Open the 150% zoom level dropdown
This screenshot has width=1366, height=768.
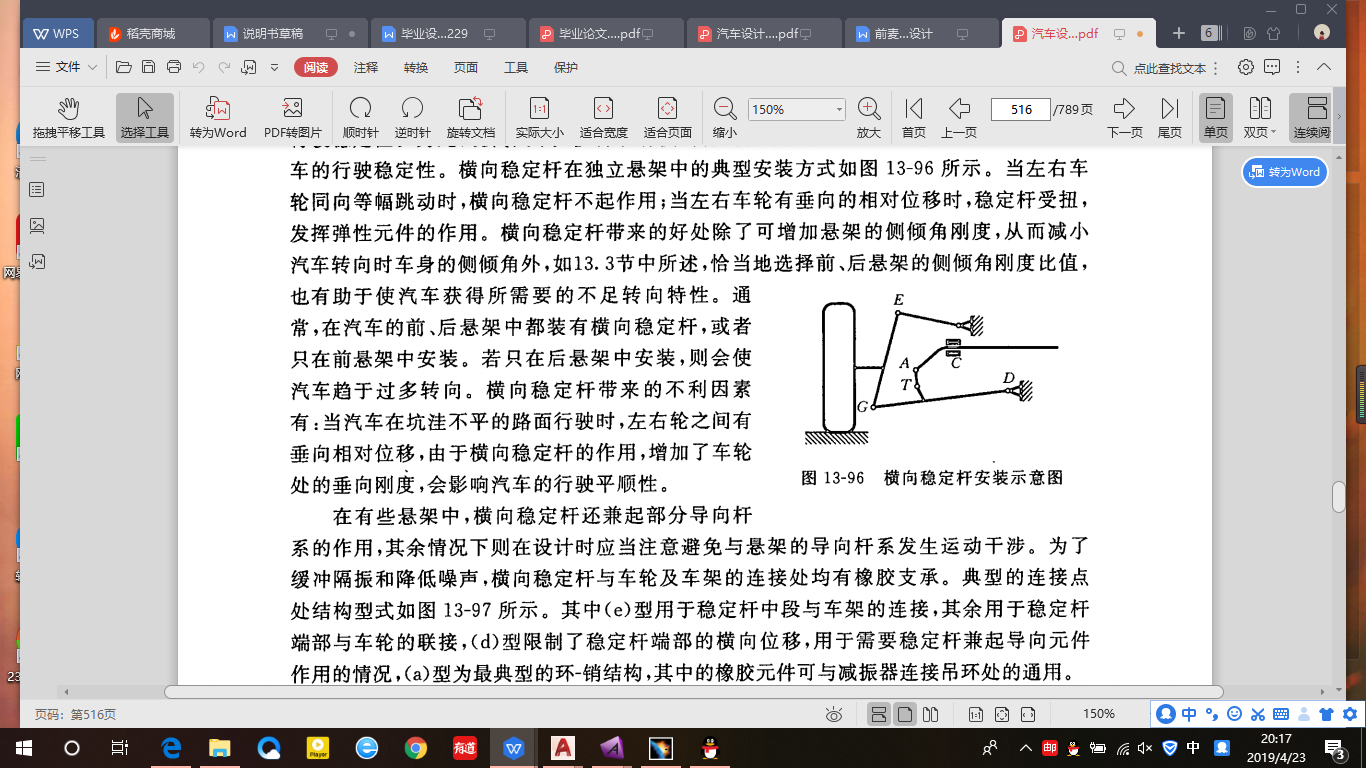(x=838, y=110)
